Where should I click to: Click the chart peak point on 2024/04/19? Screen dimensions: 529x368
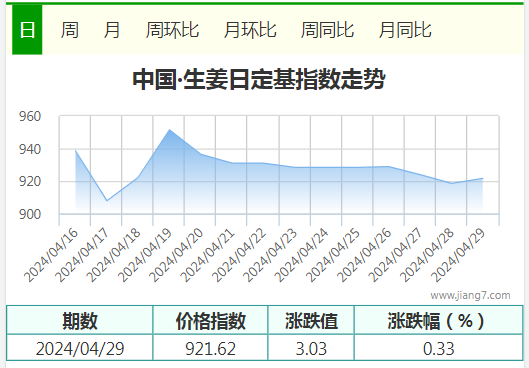point(169,130)
